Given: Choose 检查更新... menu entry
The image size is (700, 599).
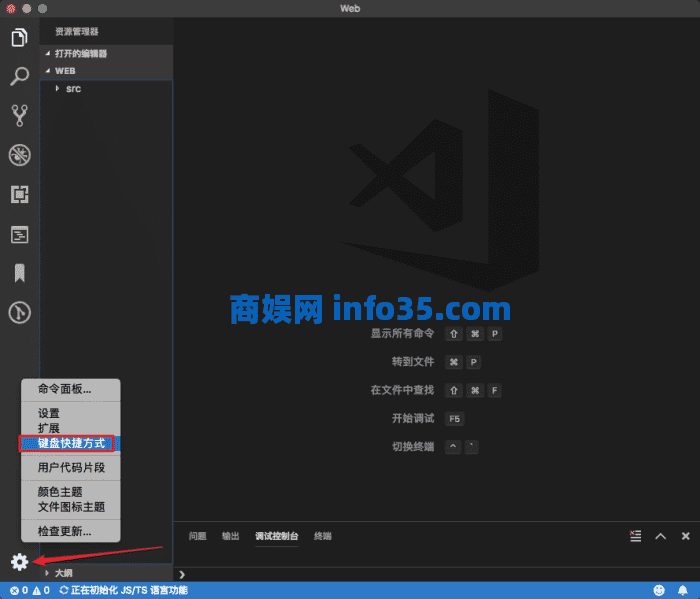Looking at the screenshot, I should [x=71, y=531].
